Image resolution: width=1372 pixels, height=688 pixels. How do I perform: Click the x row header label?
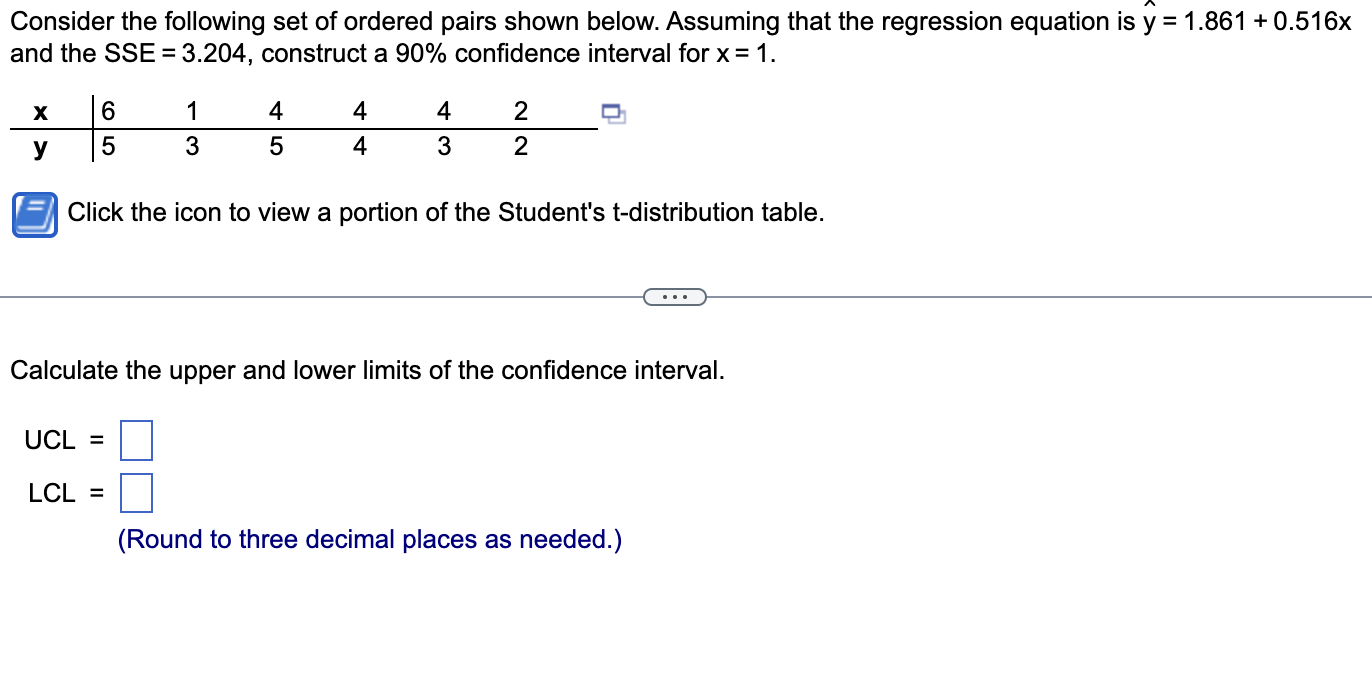40,111
